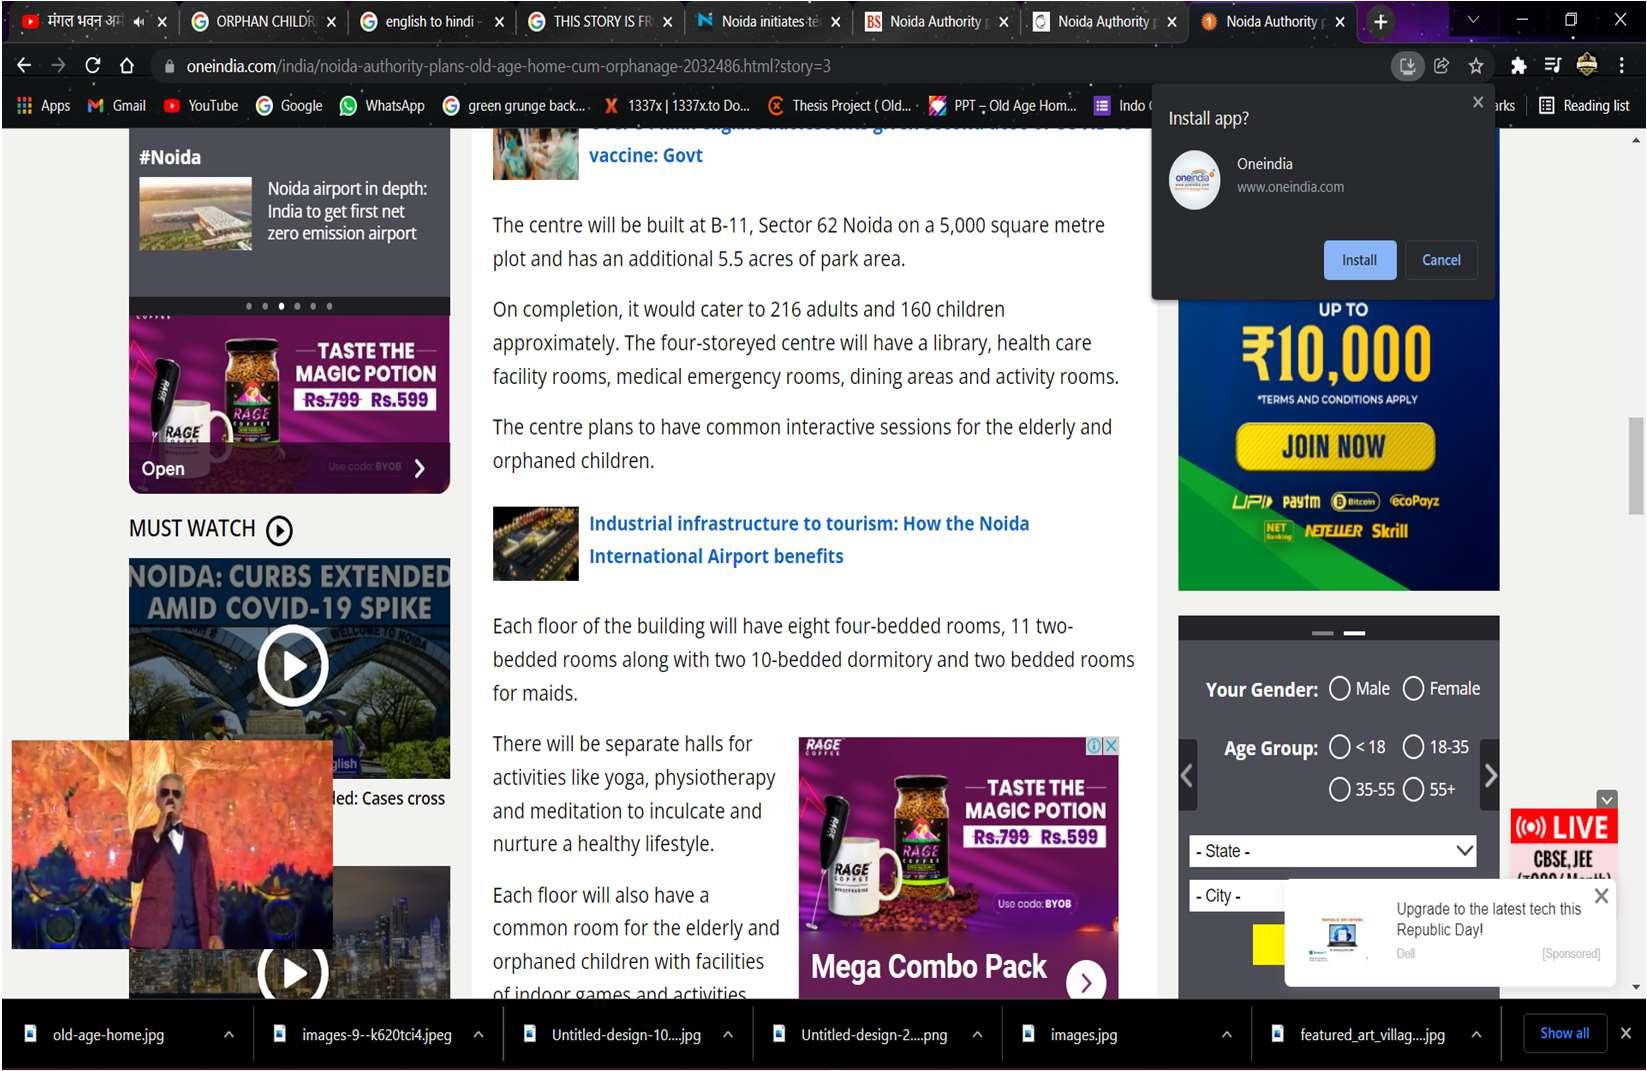Go back to the previous page
Screen dimensions: 1647x1071
(24, 66)
